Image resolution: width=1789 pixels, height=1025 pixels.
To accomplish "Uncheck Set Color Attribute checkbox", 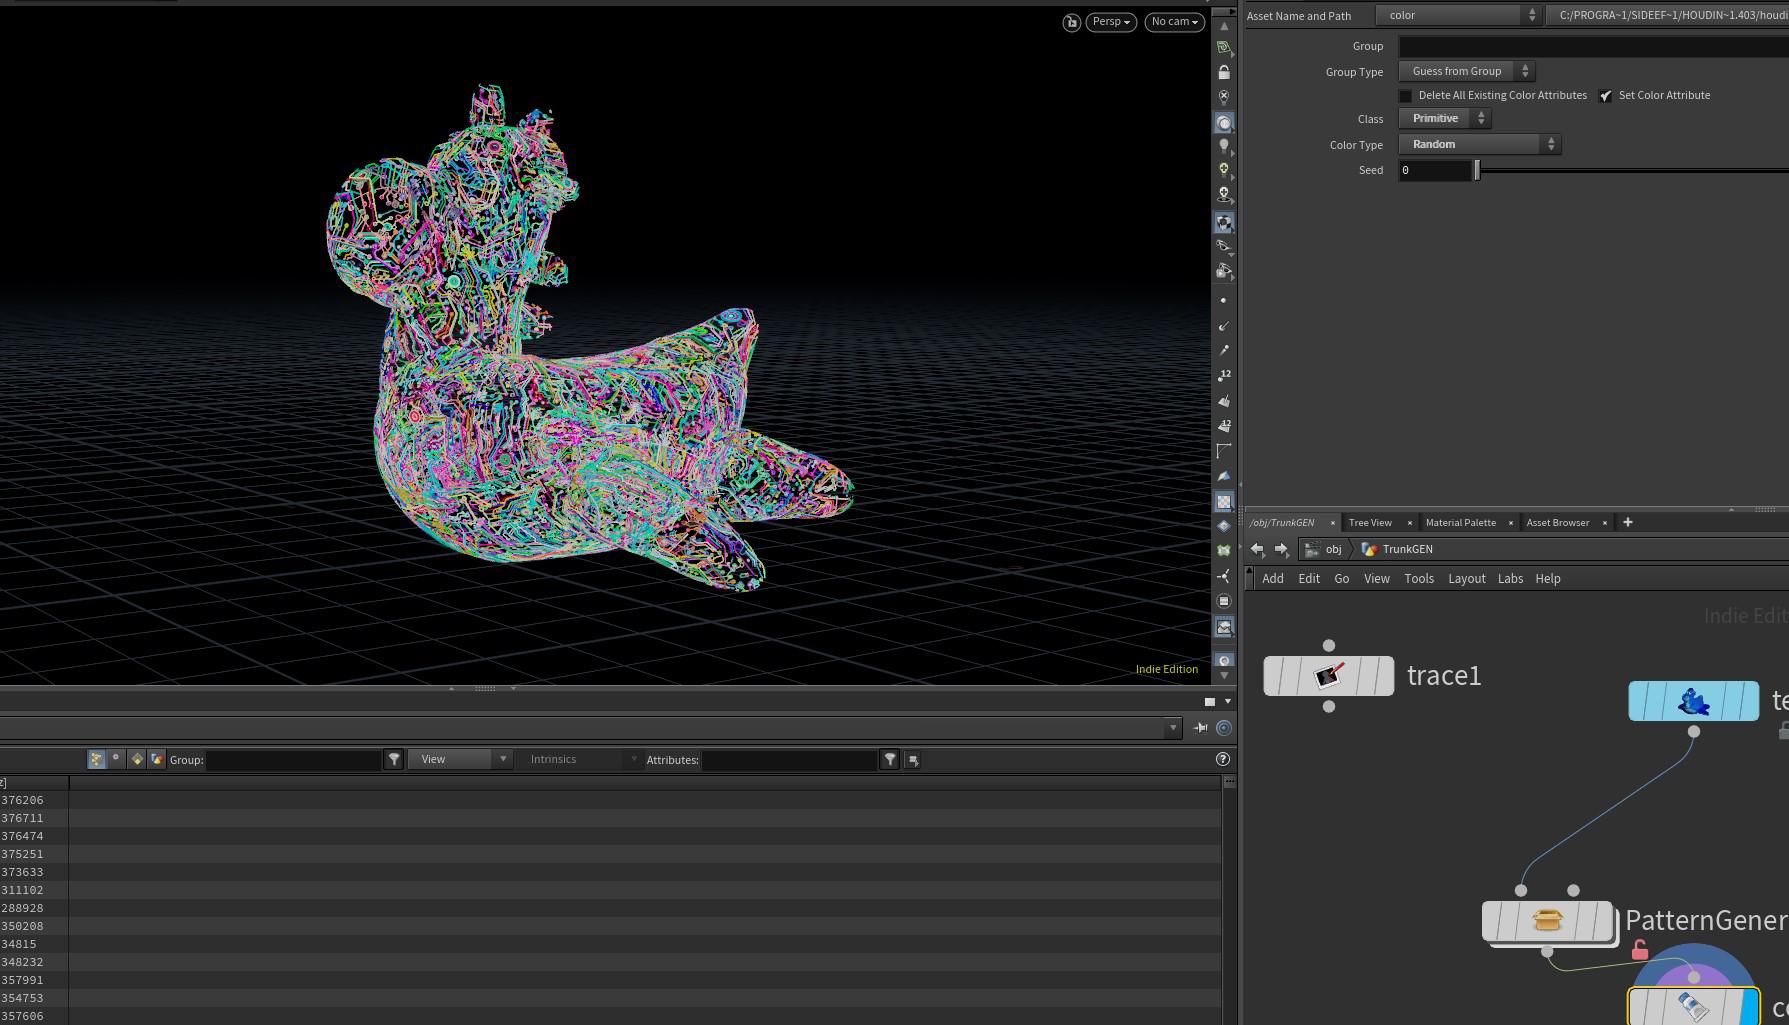I will pos(1605,96).
